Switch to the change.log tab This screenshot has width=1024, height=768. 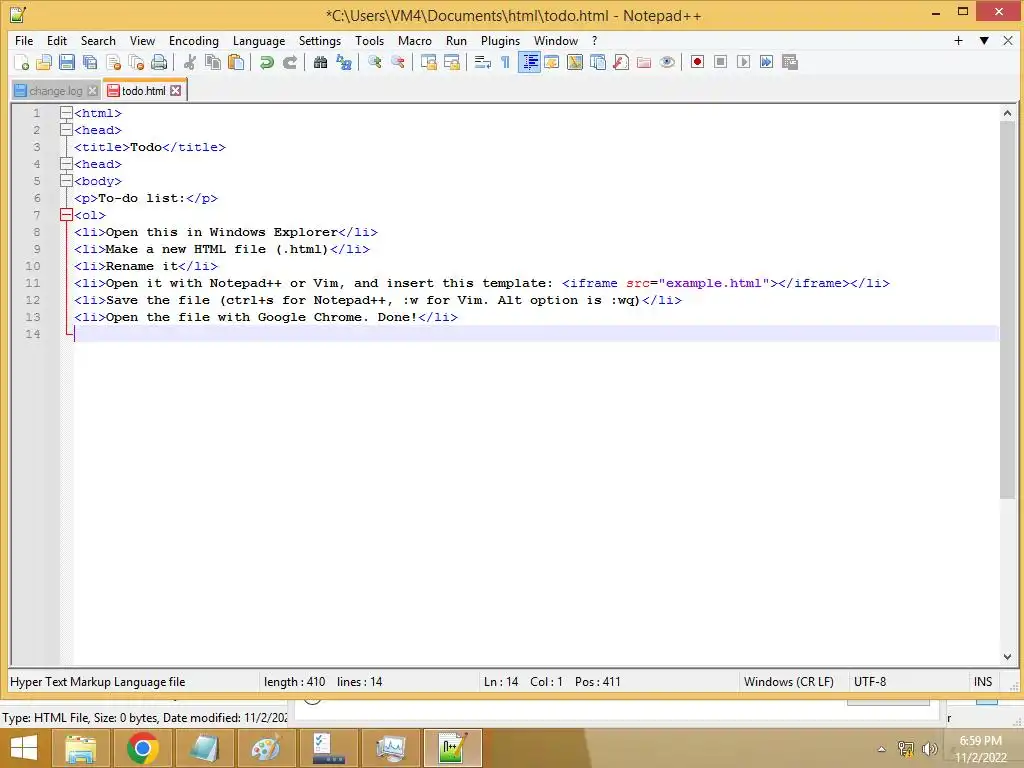(x=56, y=91)
